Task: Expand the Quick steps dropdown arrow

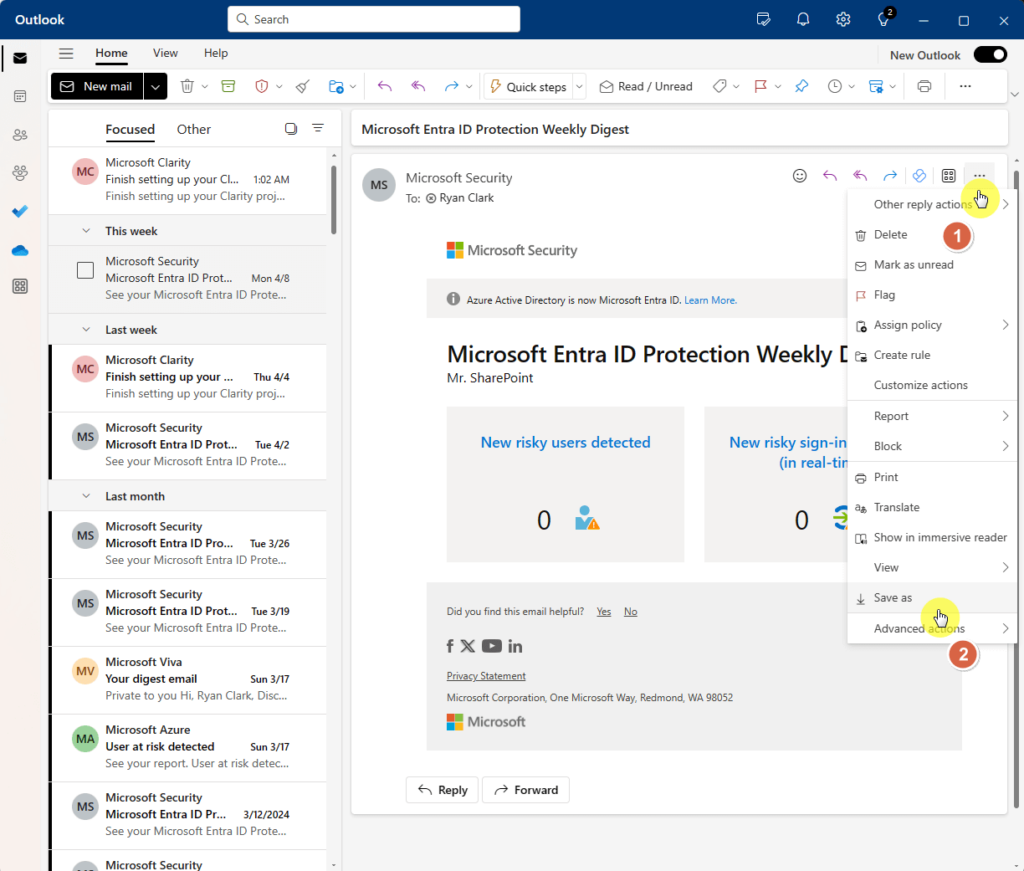Action: tap(579, 86)
